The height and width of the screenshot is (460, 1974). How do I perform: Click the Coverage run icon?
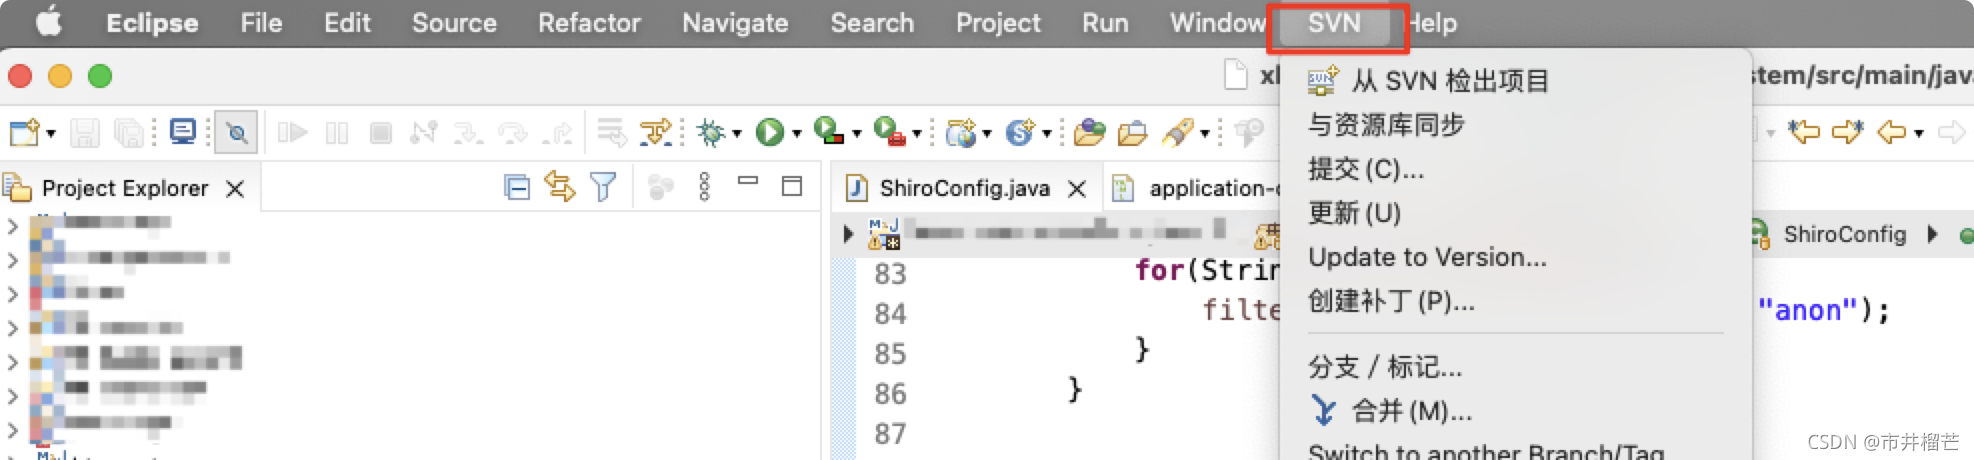[x=830, y=131]
